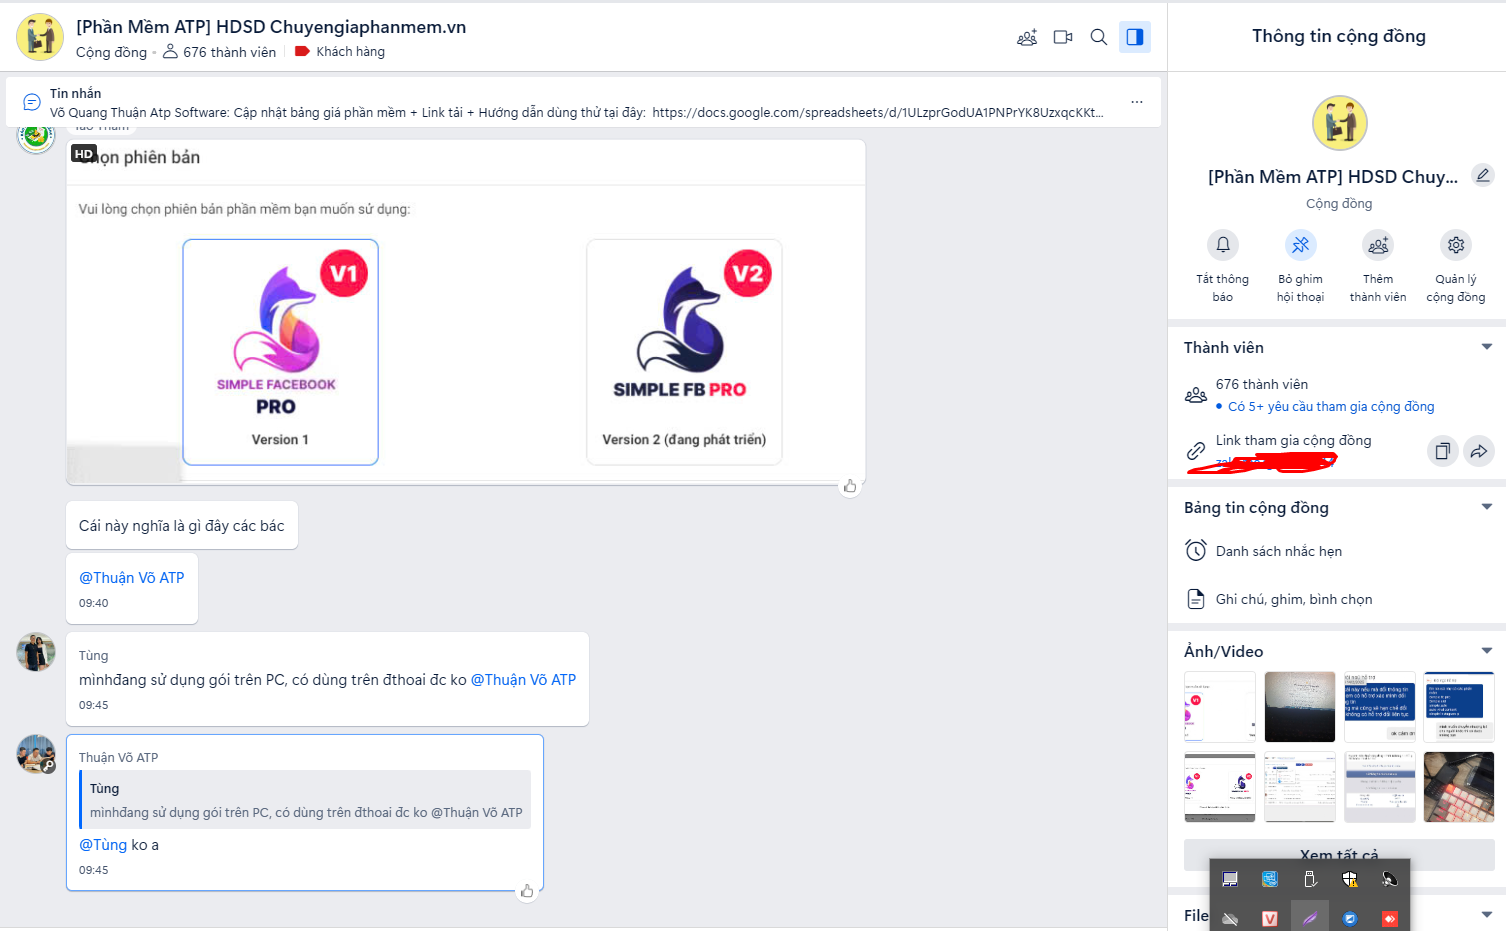The image size is (1506, 931).
Task: Click the USB safely remove tray icon
Action: [1310, 879]
